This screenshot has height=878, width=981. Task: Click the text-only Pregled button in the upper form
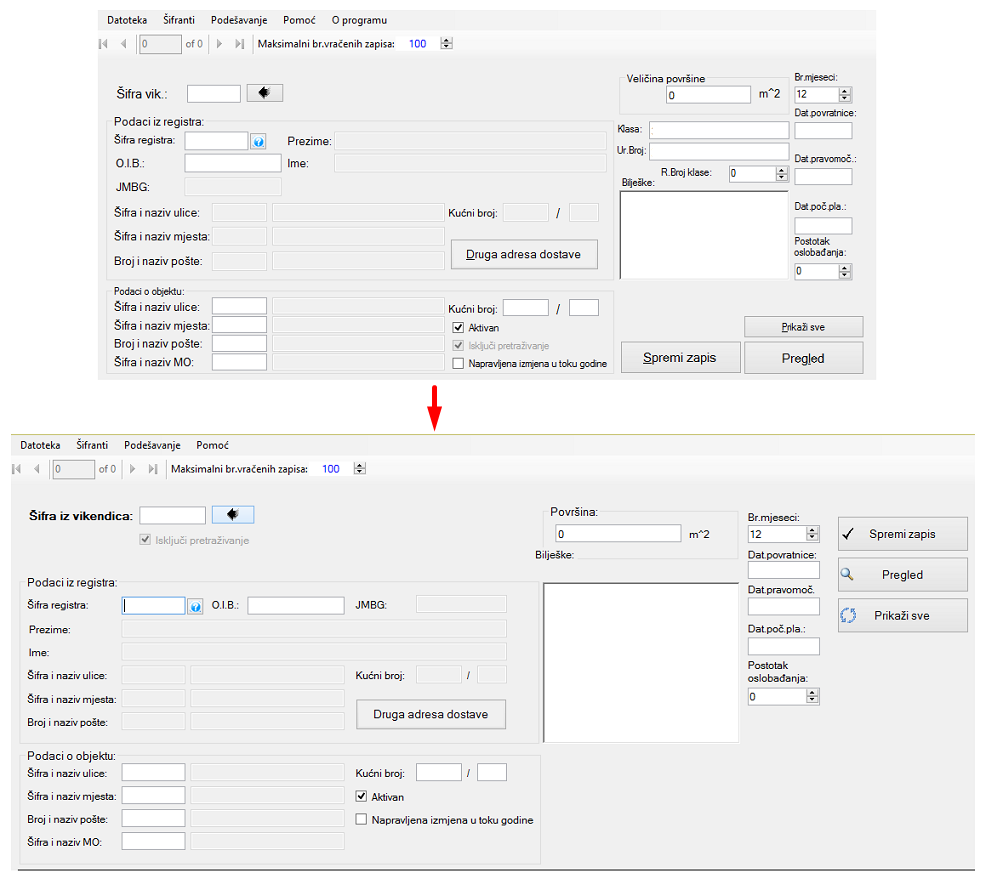[803, 358]
